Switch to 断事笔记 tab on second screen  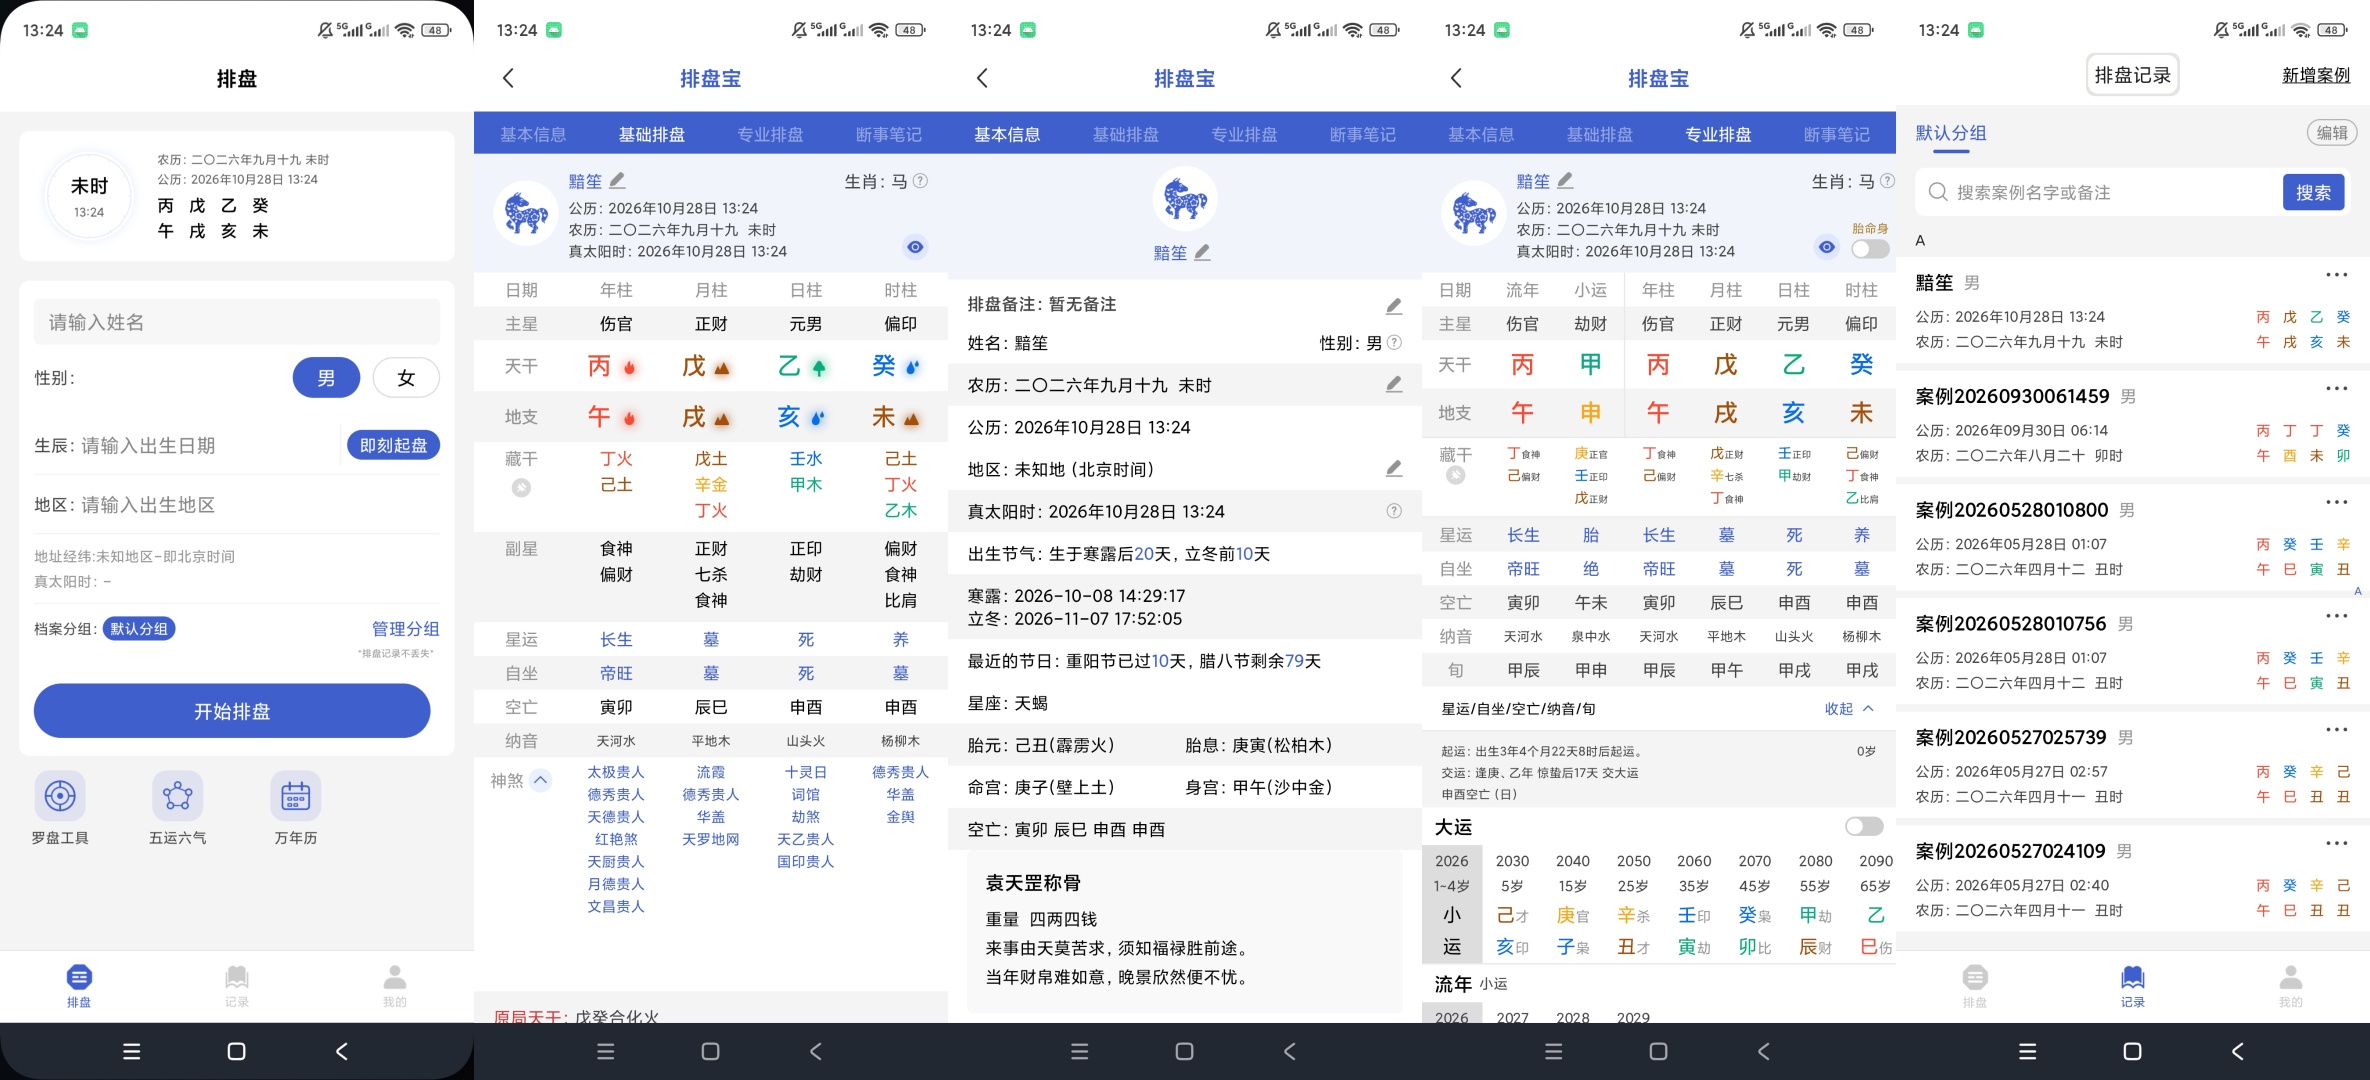click(889, 134)
